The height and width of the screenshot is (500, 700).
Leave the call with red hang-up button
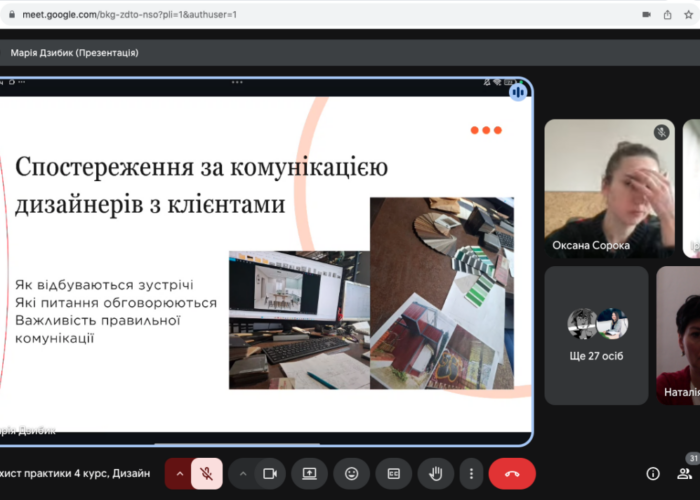[512, 473]
